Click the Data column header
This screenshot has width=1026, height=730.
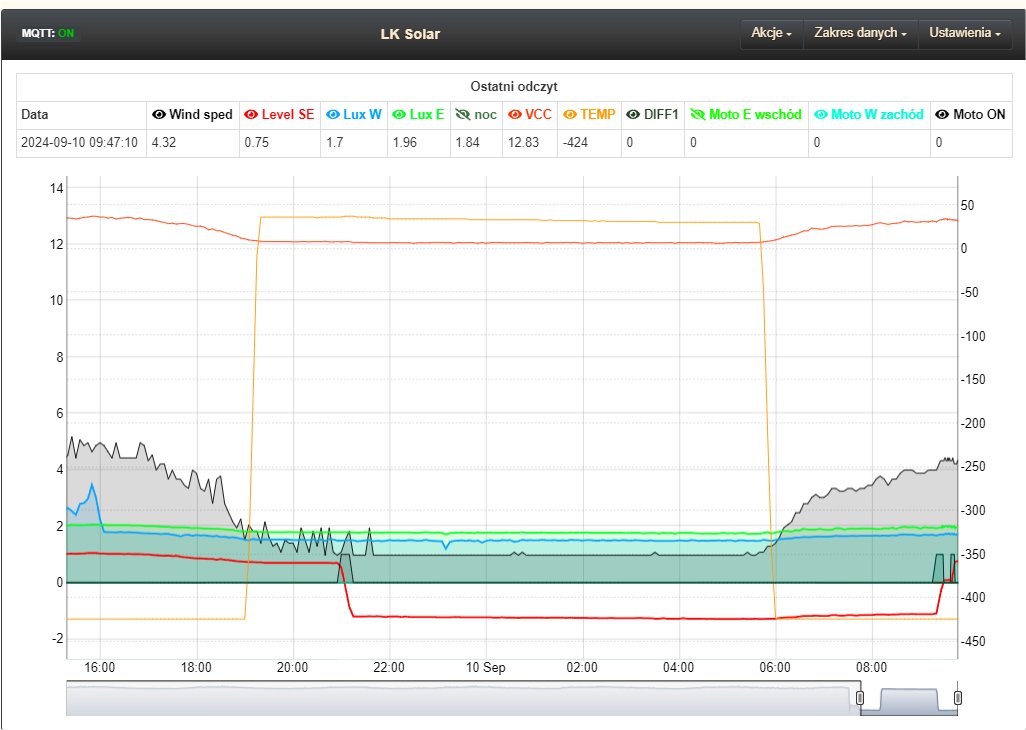tap(35, 115)
